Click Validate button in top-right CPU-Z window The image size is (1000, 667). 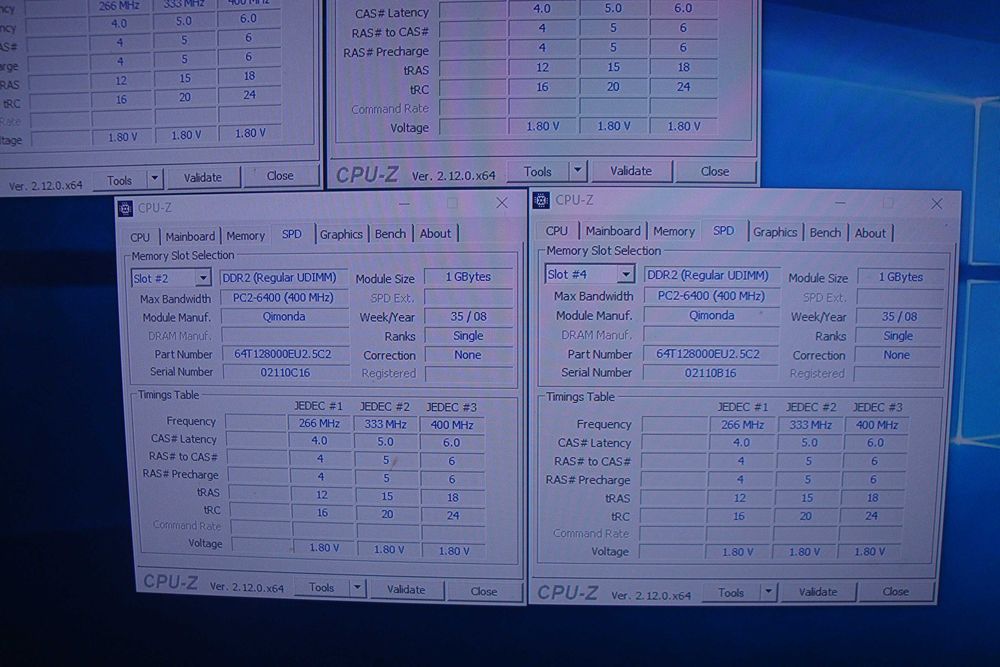tap(631, 171)
